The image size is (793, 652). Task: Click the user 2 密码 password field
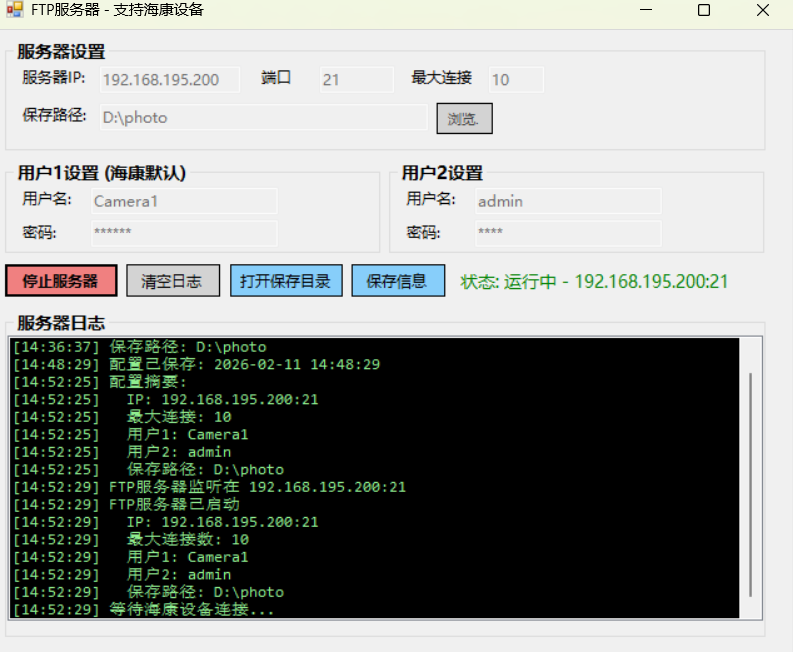(567, 233)
